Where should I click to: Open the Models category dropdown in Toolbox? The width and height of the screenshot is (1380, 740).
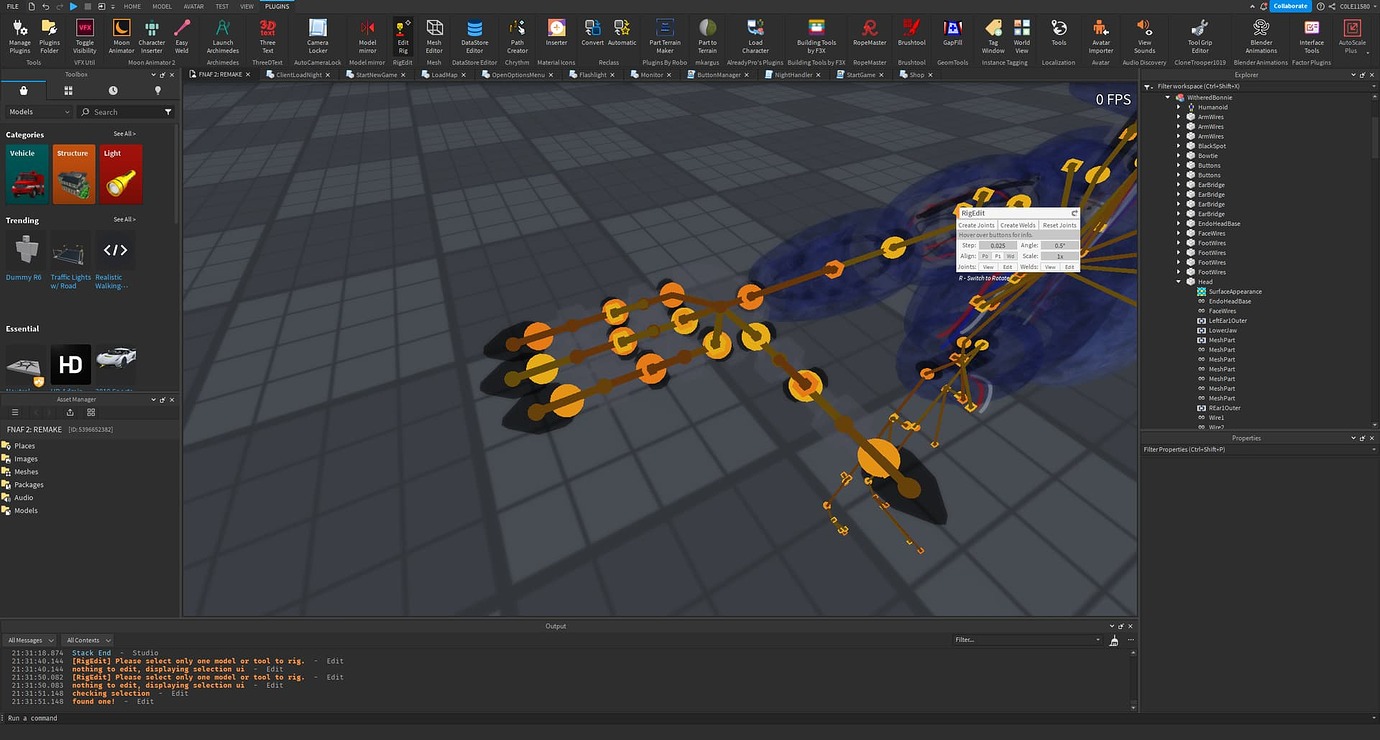[39, 112]
